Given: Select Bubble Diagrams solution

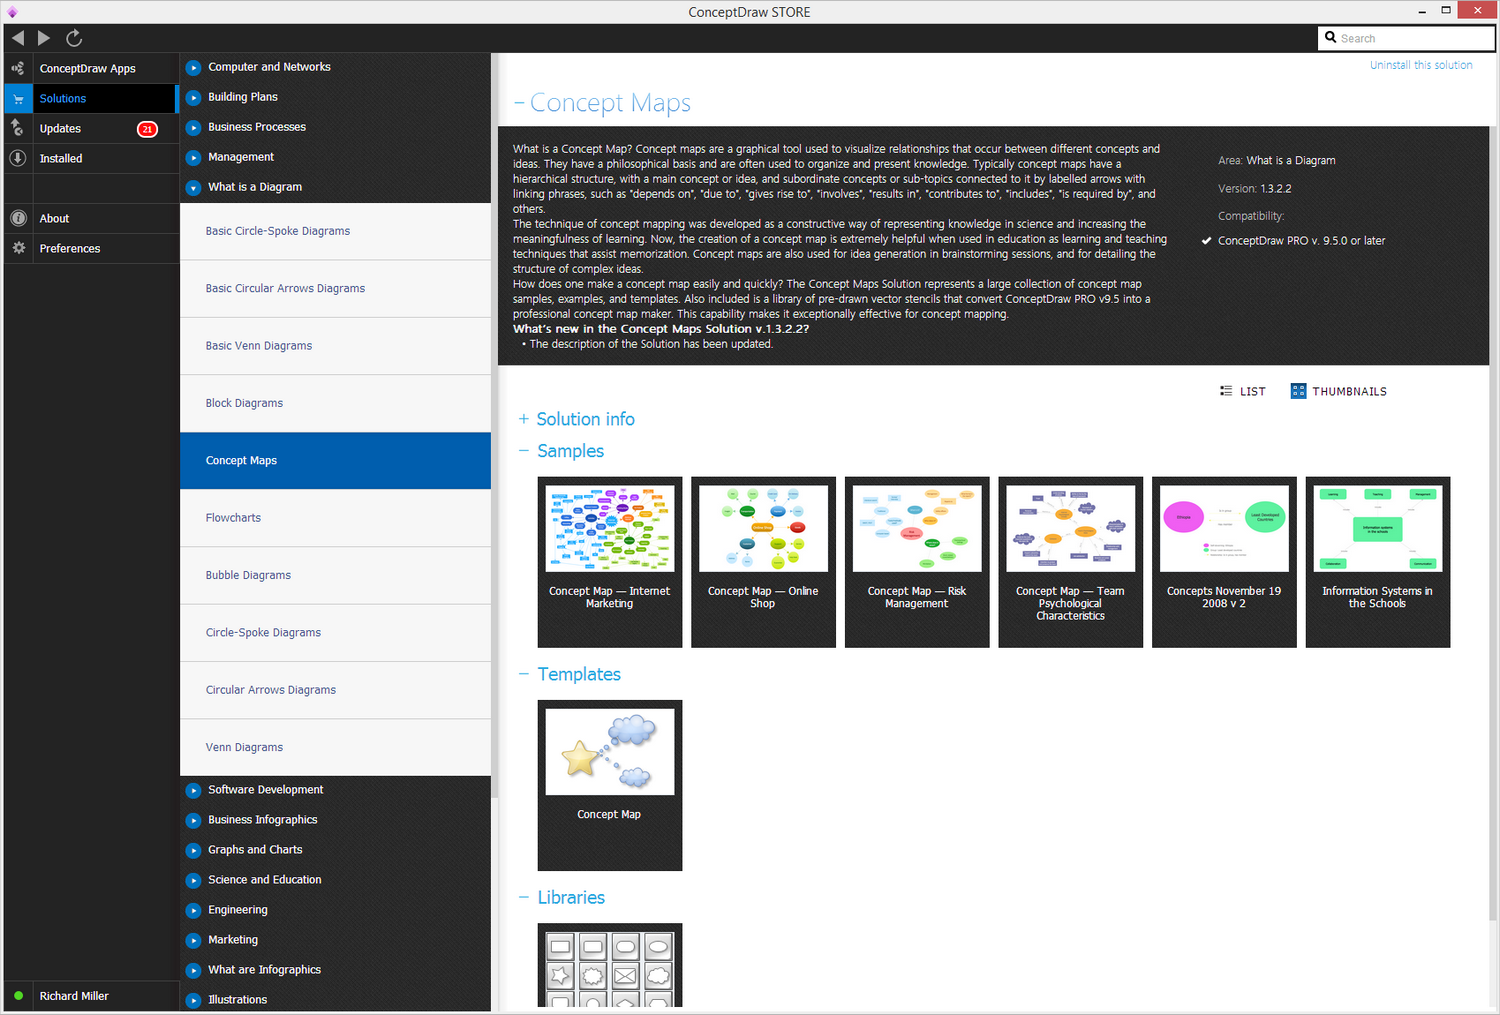Looking at the screenshot, I should (335, 575).
